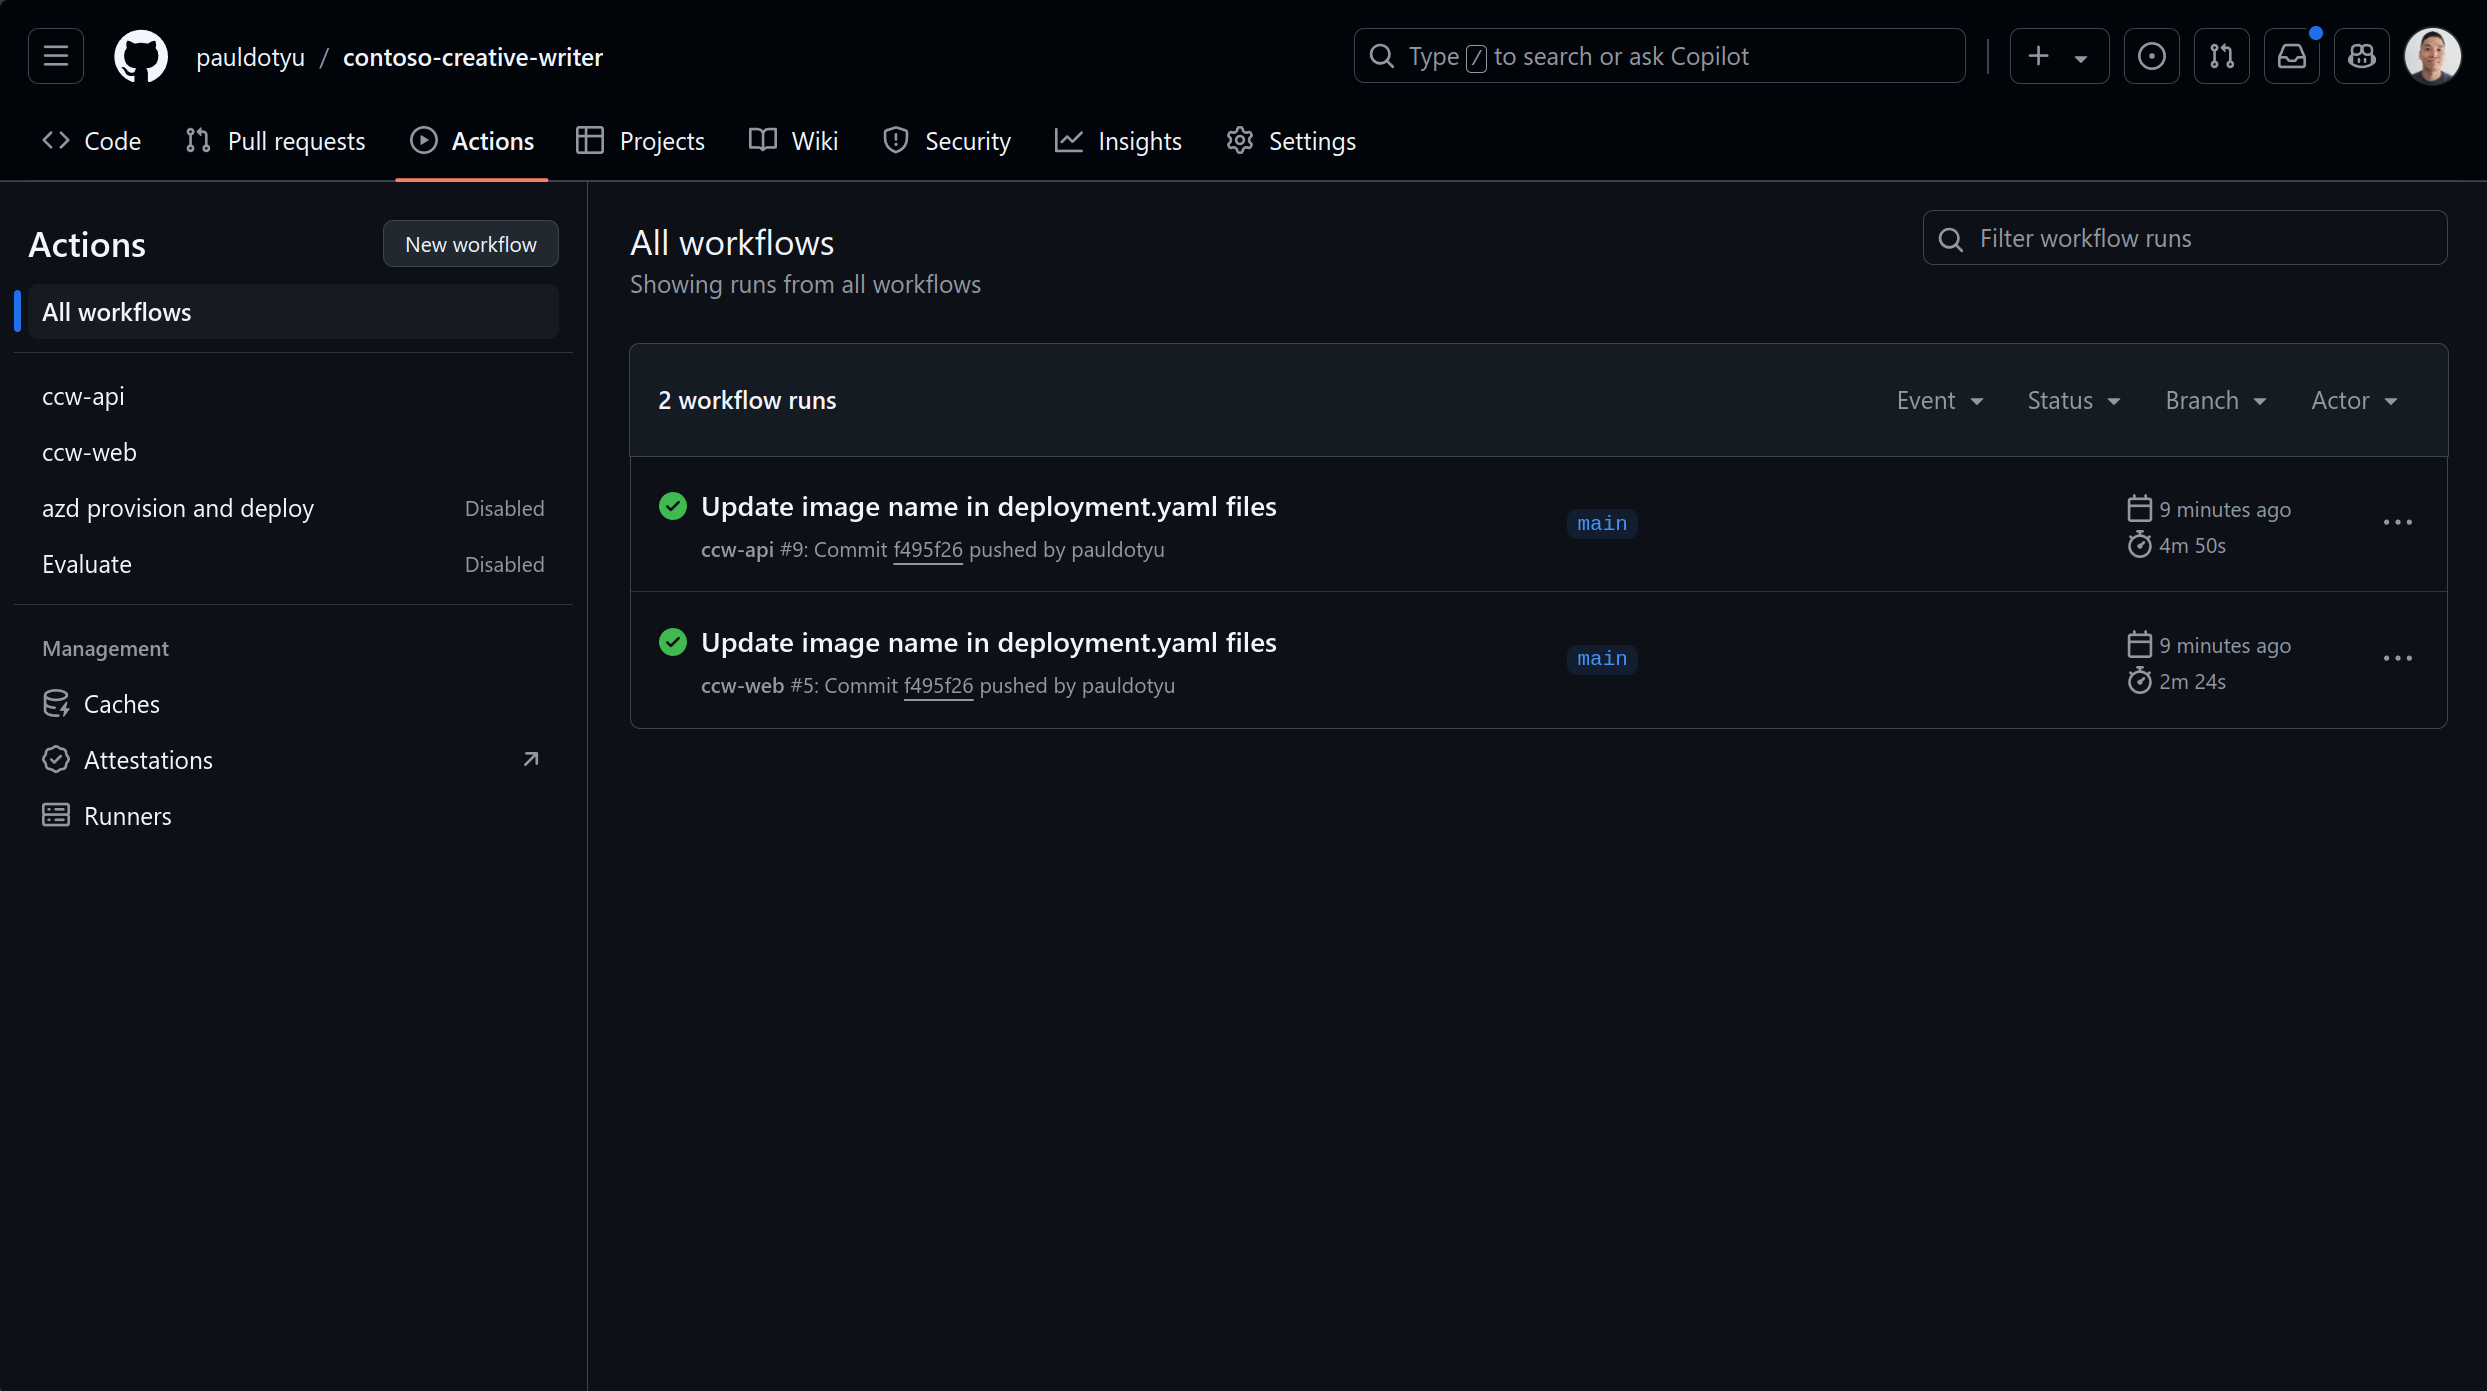The height and width of the screenshot is (1391, 2487).
Task: Click the New workflow button
Action: pyautogui.click(x=470, y=243)
